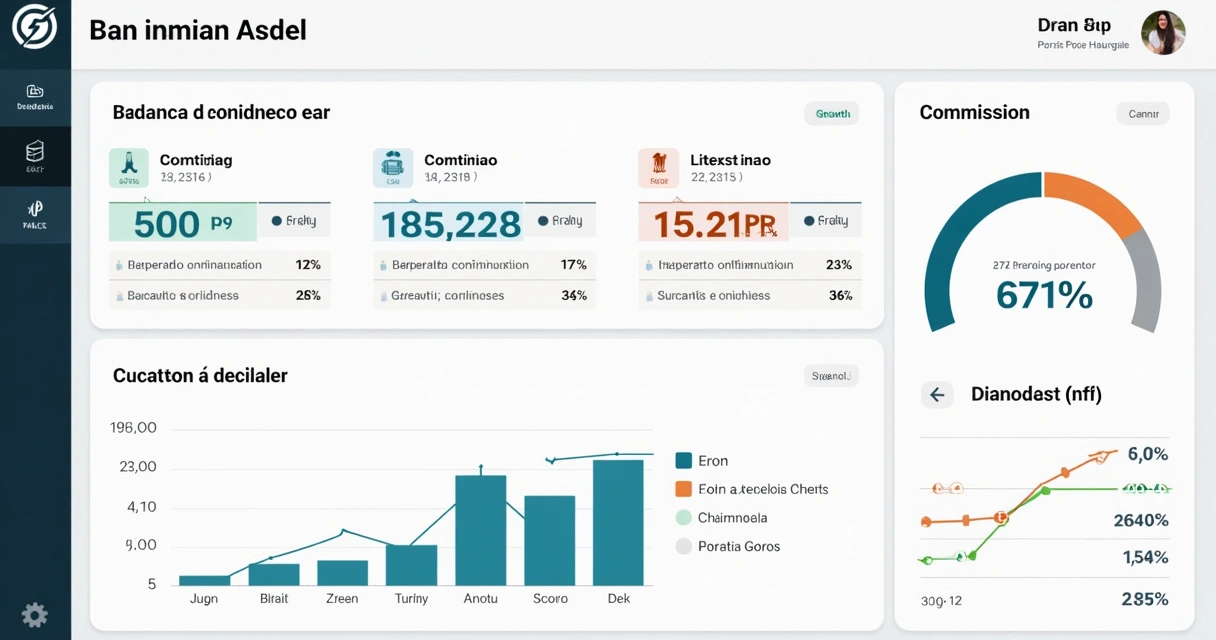Click the Jugn bar in the chart
The width and height of the screenshot is (1216, 640).
[204, 580]
